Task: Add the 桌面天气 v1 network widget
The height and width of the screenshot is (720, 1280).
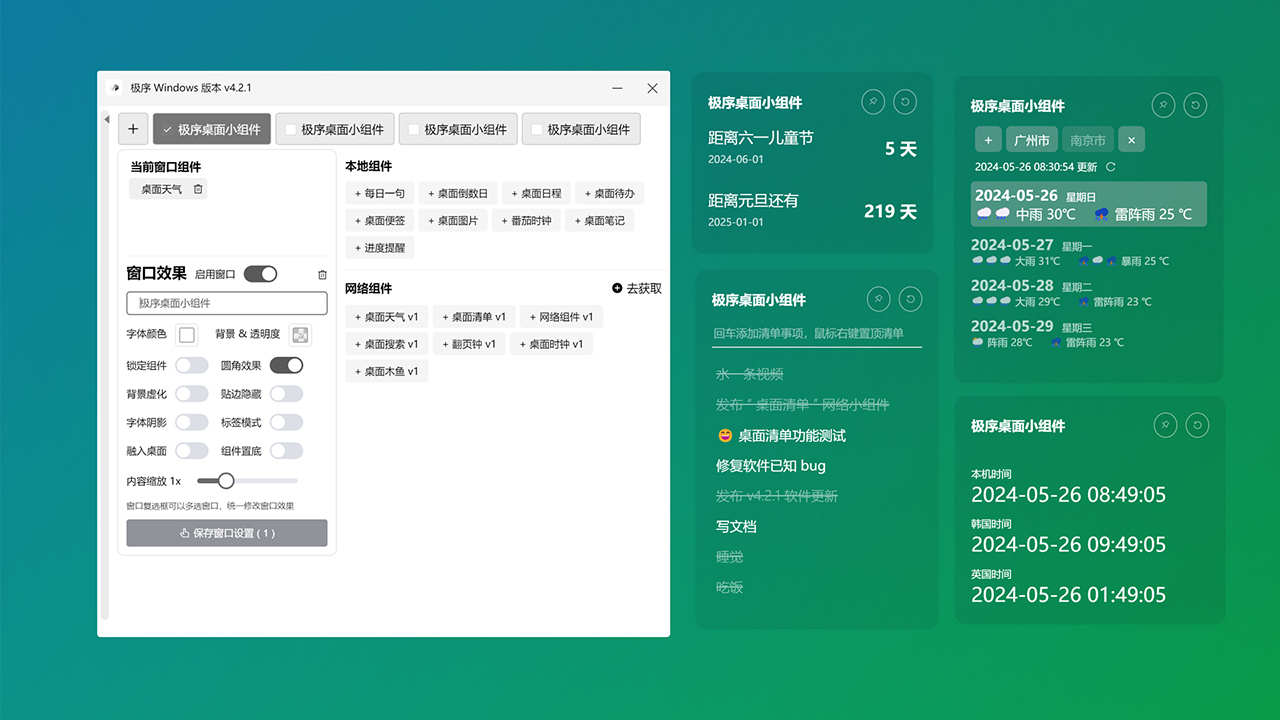Action: tap(387, 317)
